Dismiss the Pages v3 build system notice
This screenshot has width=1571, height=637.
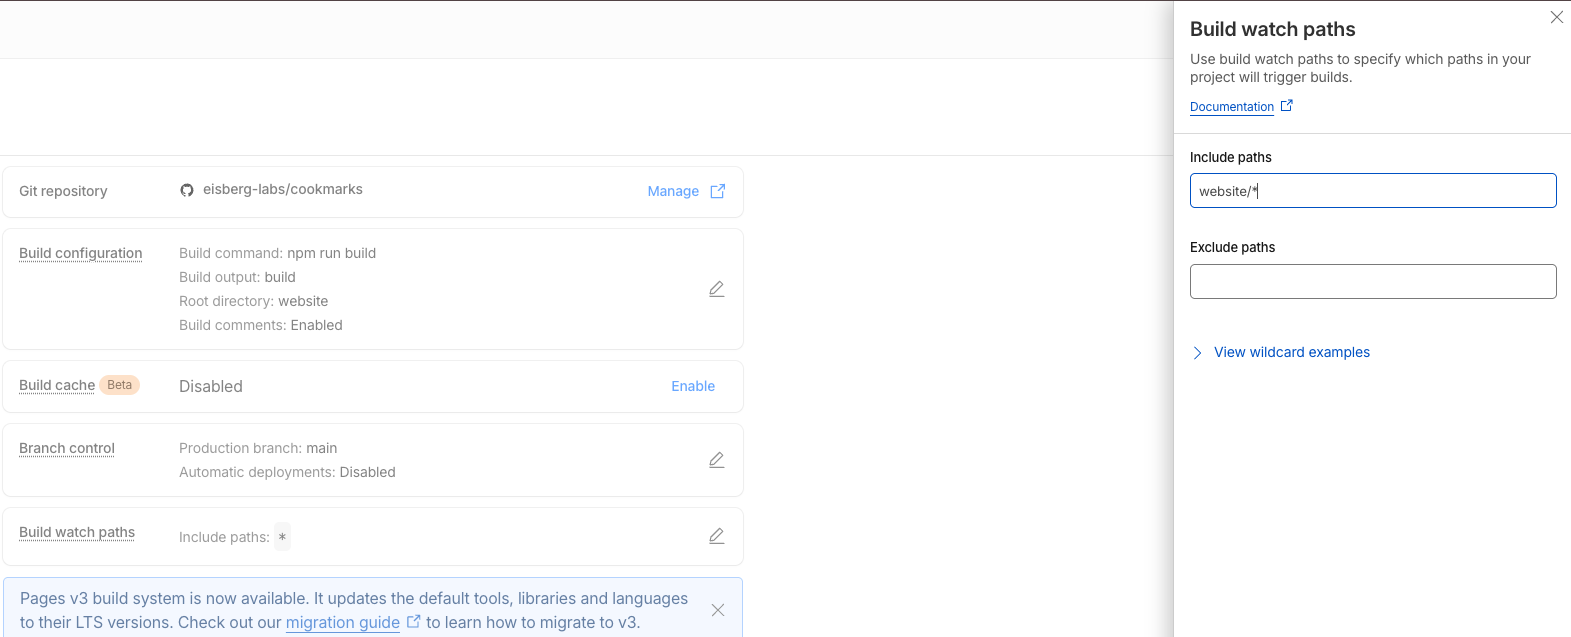pos(718,610)
